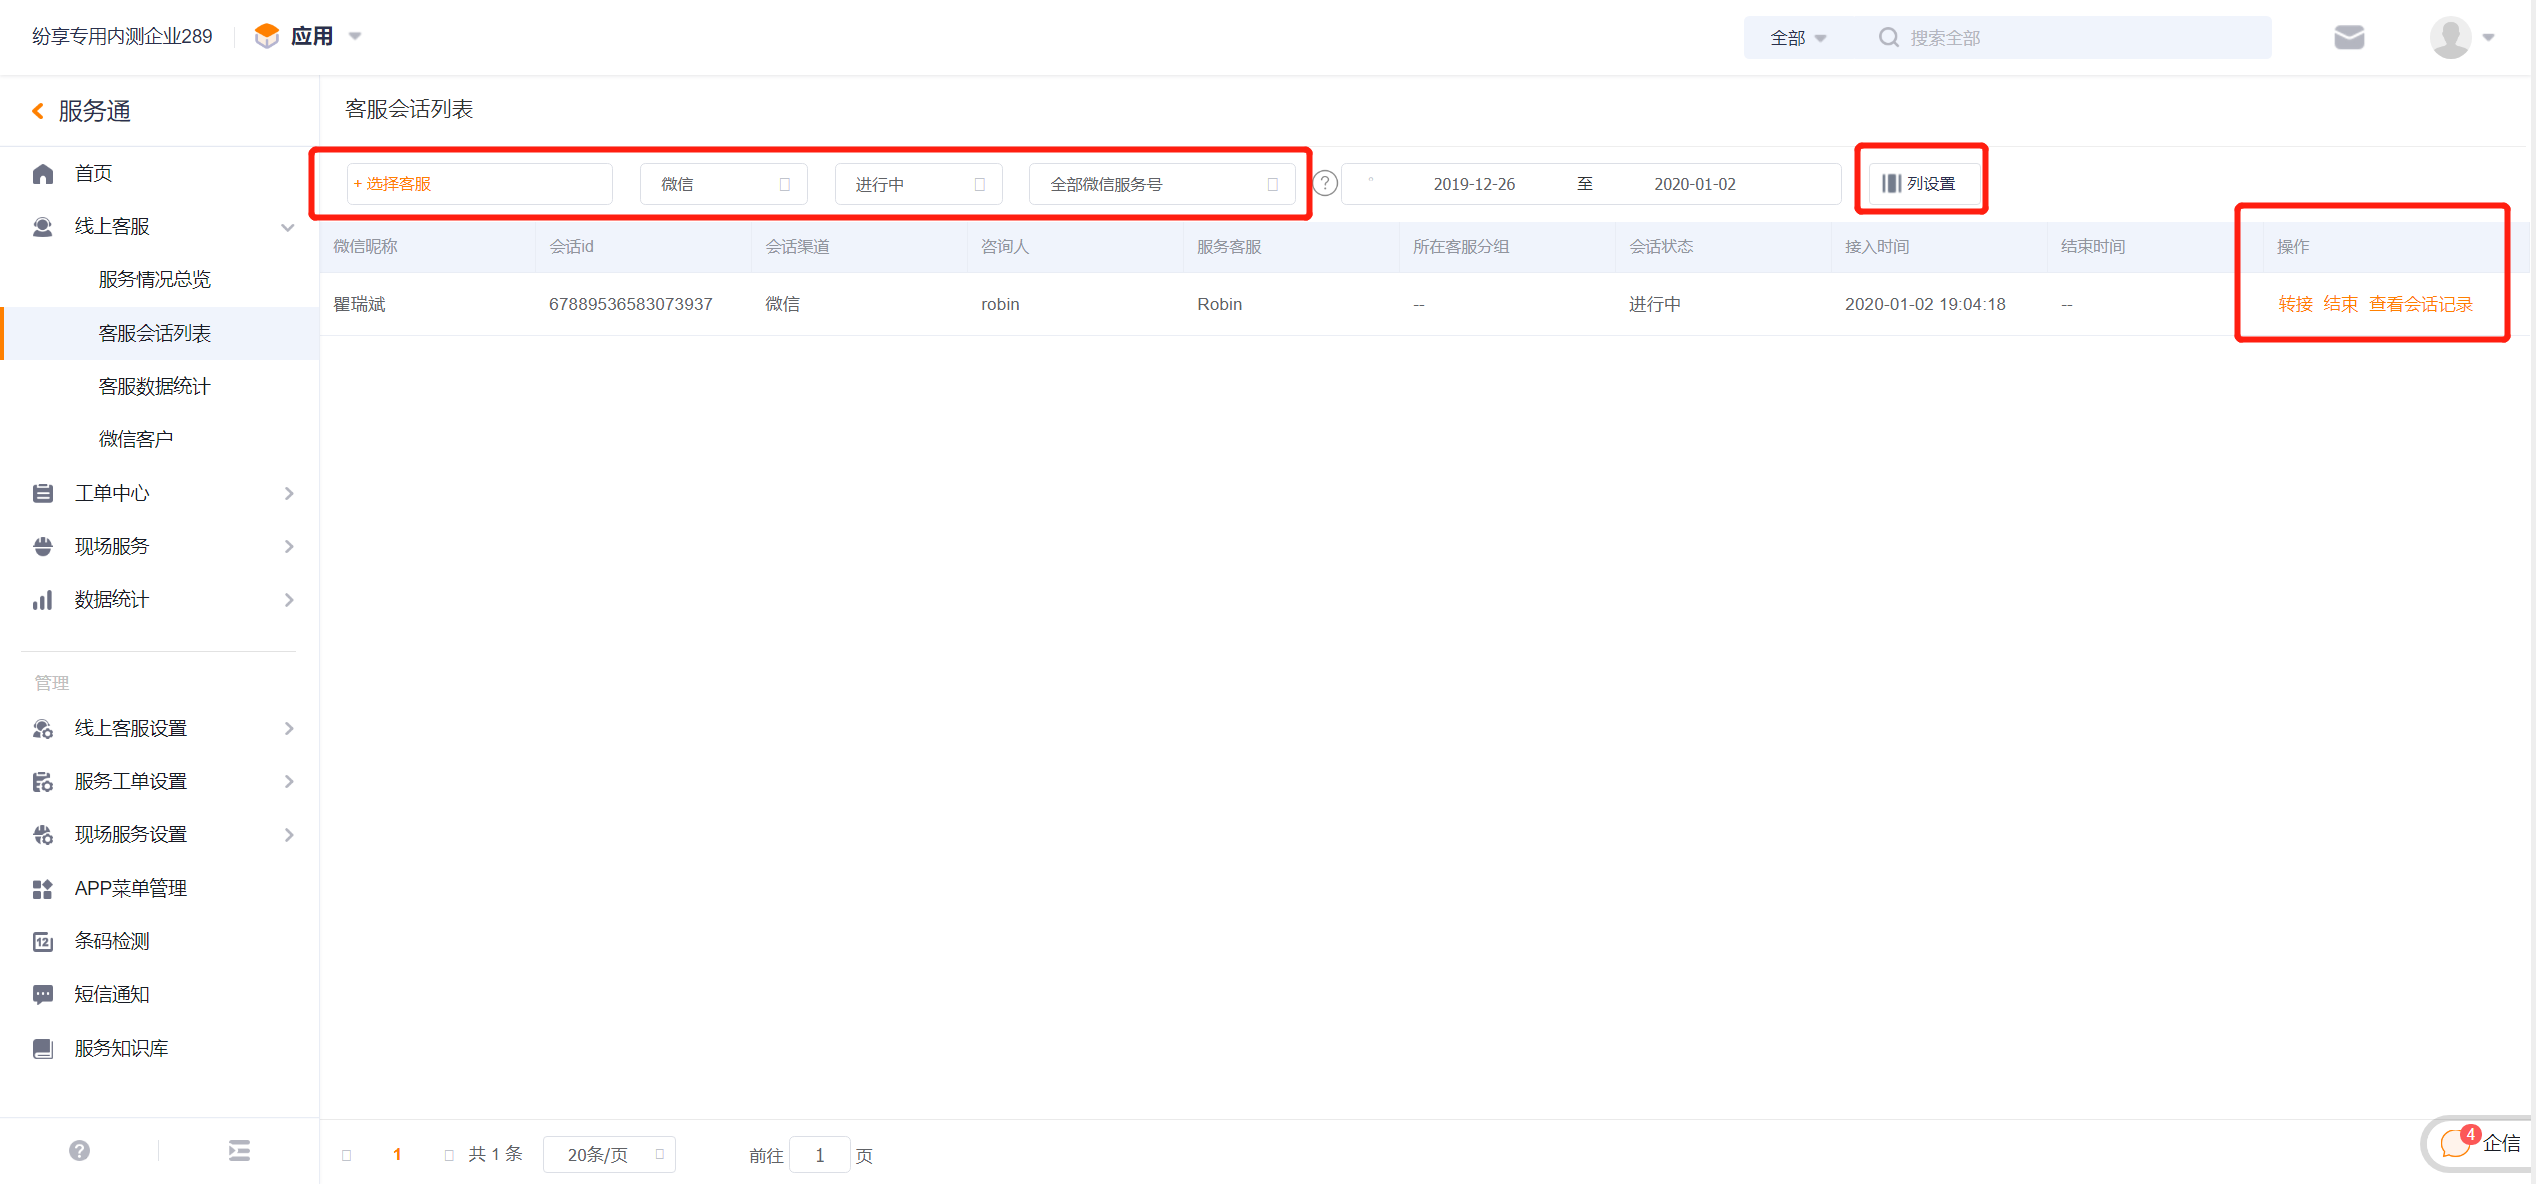Open the 企信 chat bubble icon

coord(2455,1143)
